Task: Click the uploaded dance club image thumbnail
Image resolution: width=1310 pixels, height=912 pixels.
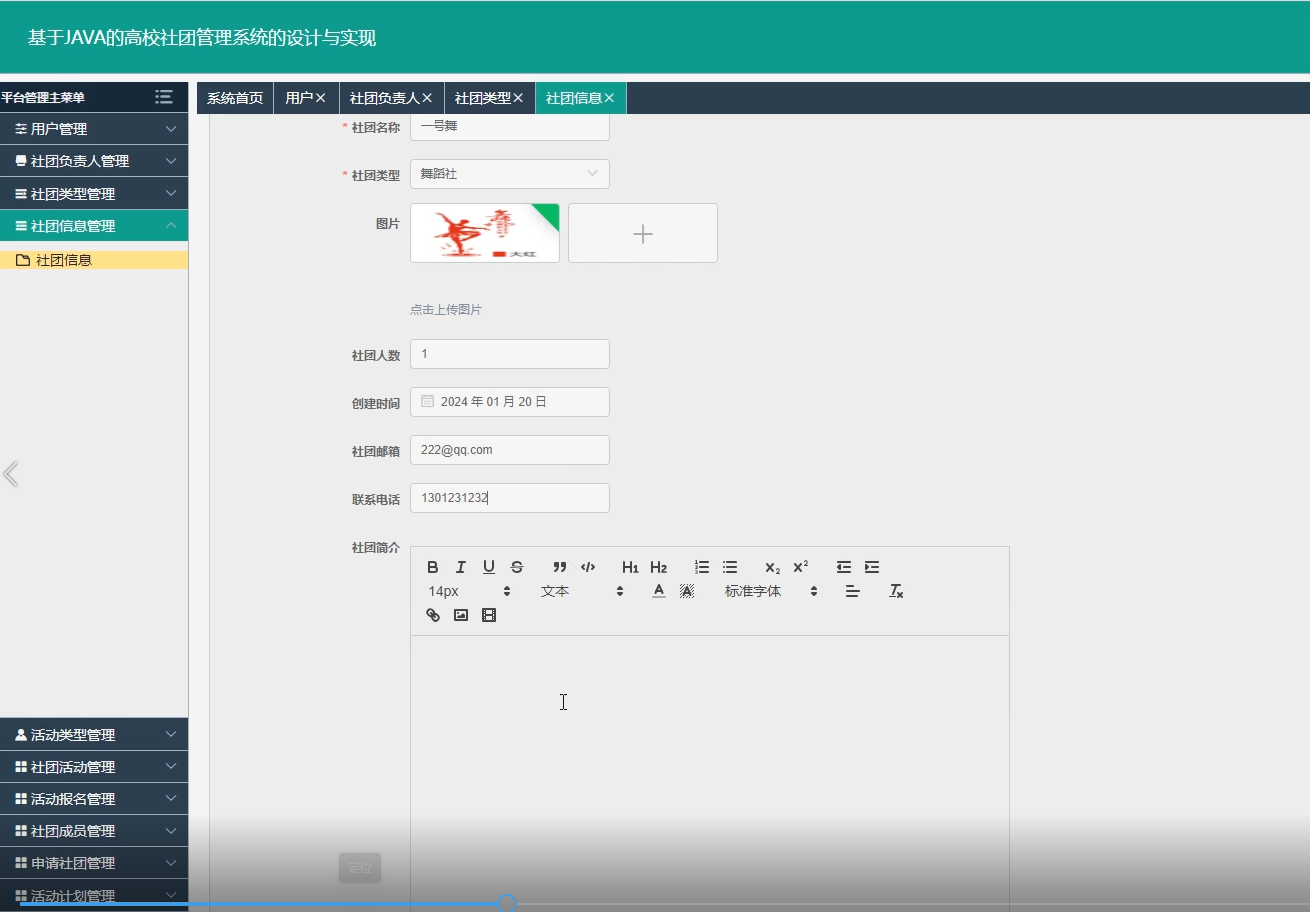Action: click(x=485, y=233)
